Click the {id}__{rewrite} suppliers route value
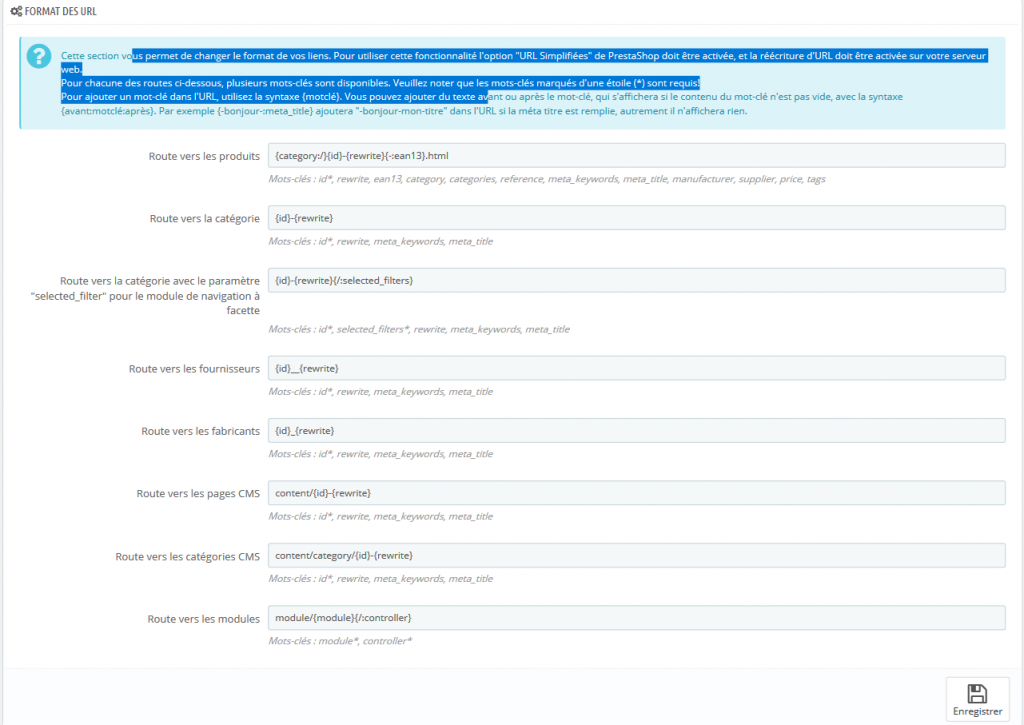This screenshot has width=1024, height=725. [x=308, y=368]
